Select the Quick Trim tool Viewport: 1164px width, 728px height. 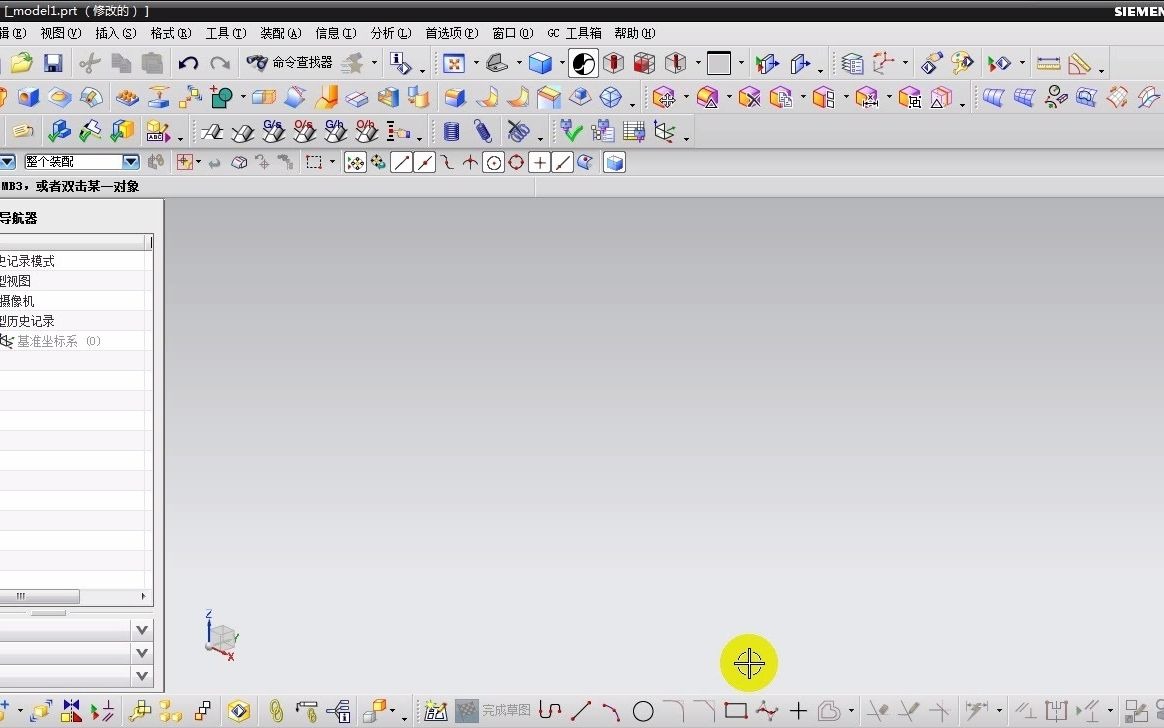[x=876, y=711]
